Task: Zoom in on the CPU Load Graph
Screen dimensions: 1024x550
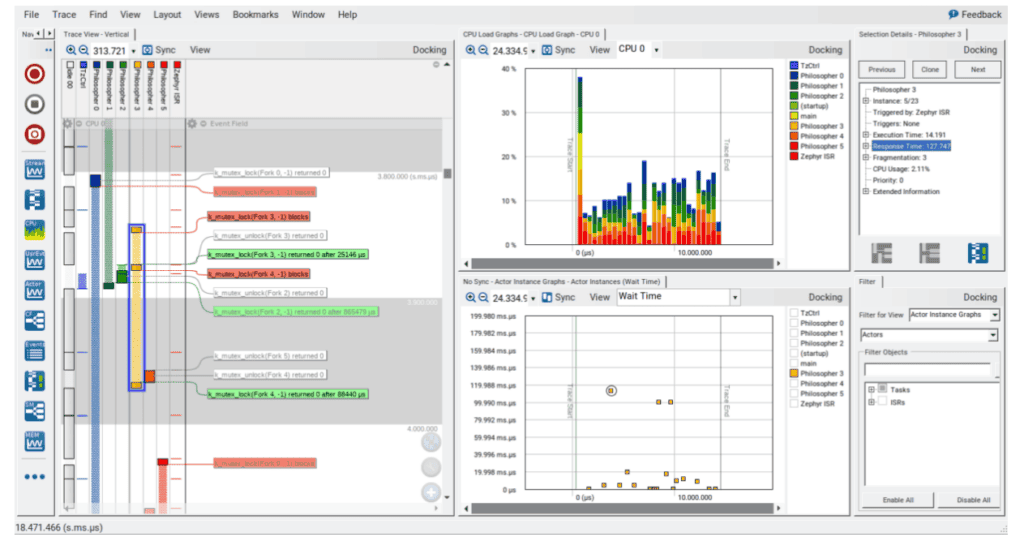Action: tap(470, 50)
